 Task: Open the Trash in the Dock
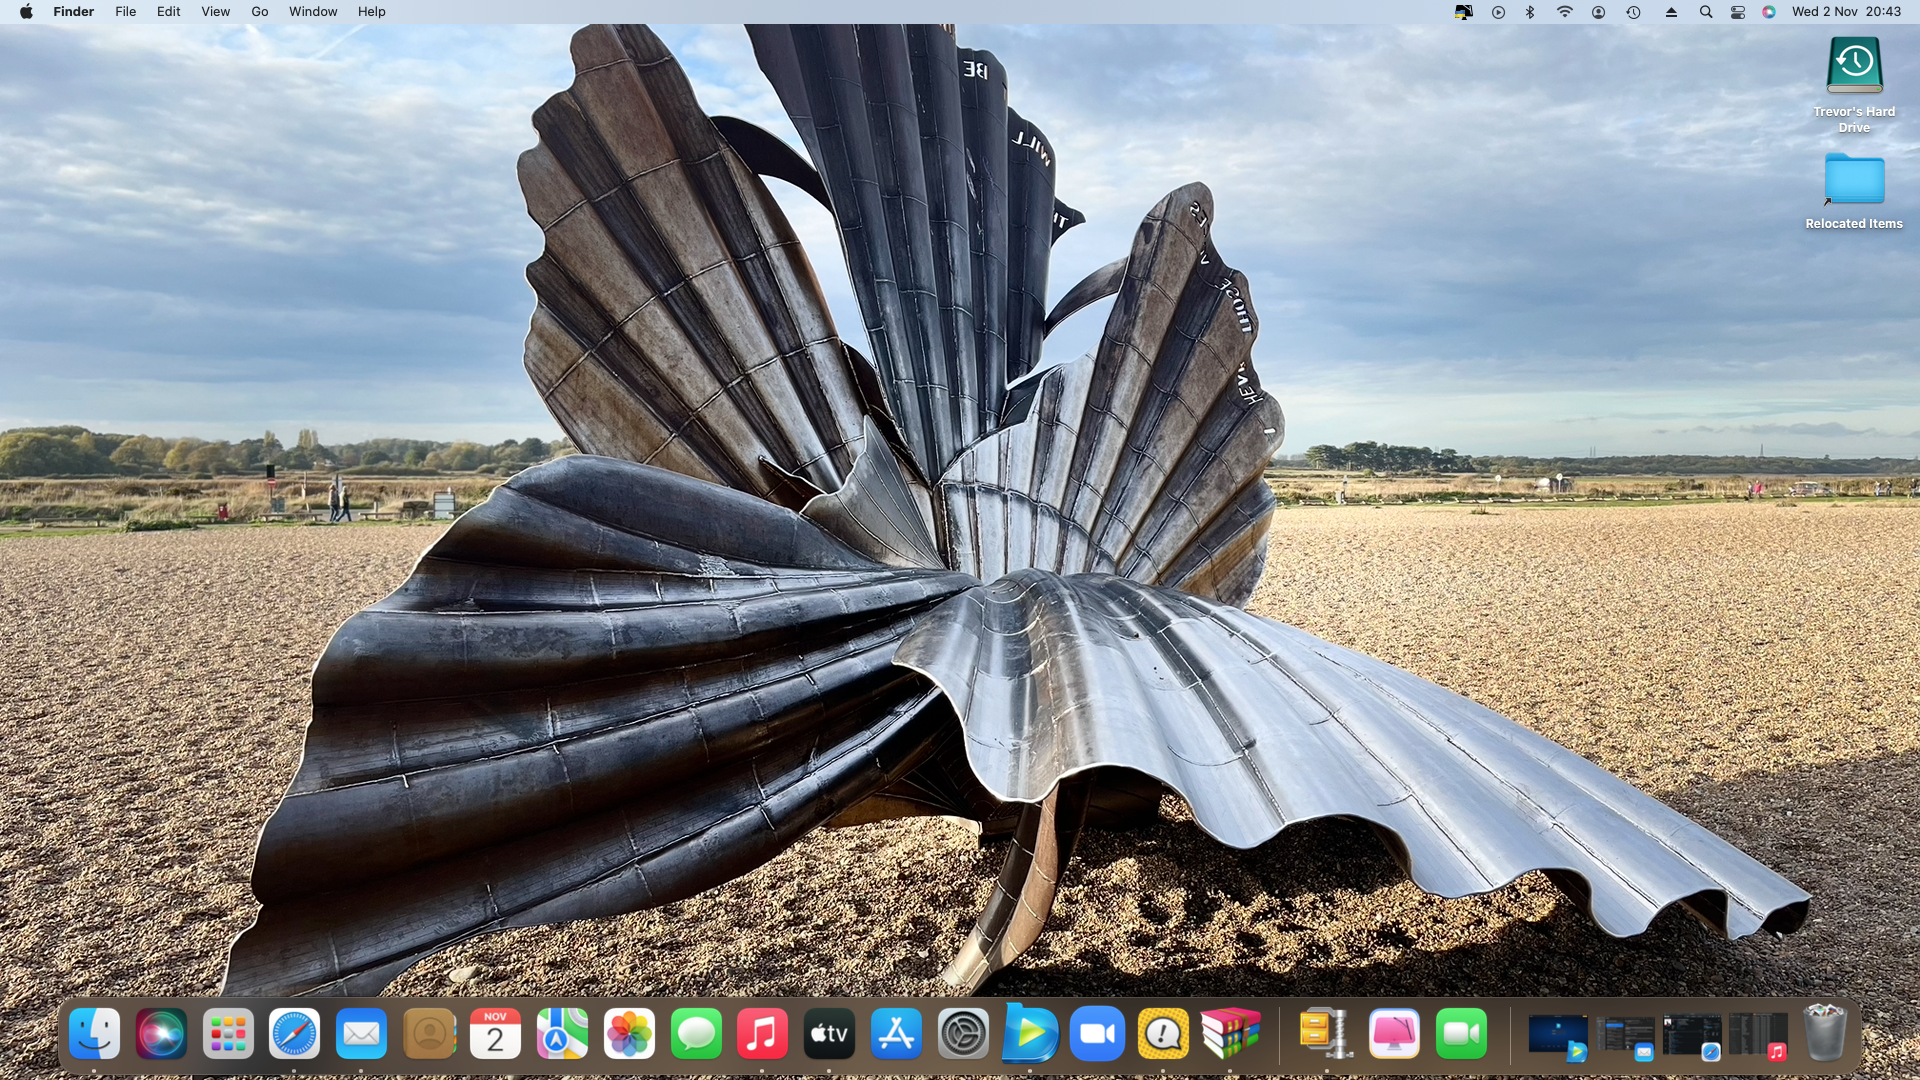pos(1824,1033)
